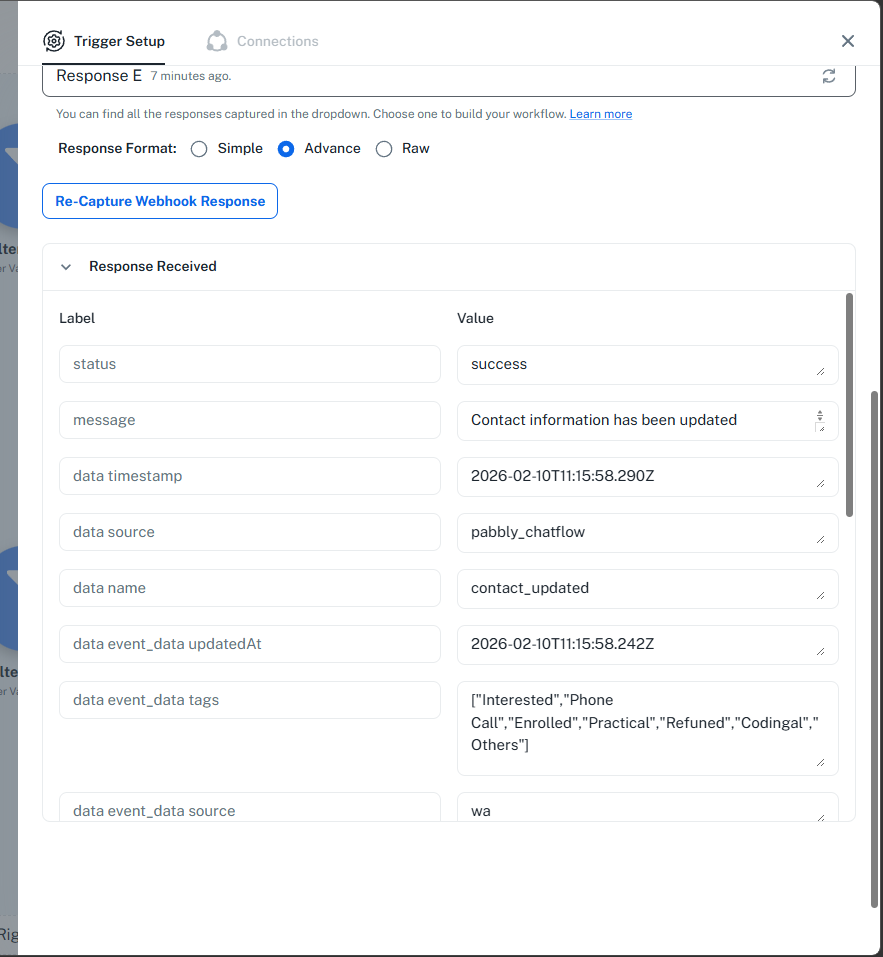
Task: Switch to the Connections tab
Action: tap(277, 41)
